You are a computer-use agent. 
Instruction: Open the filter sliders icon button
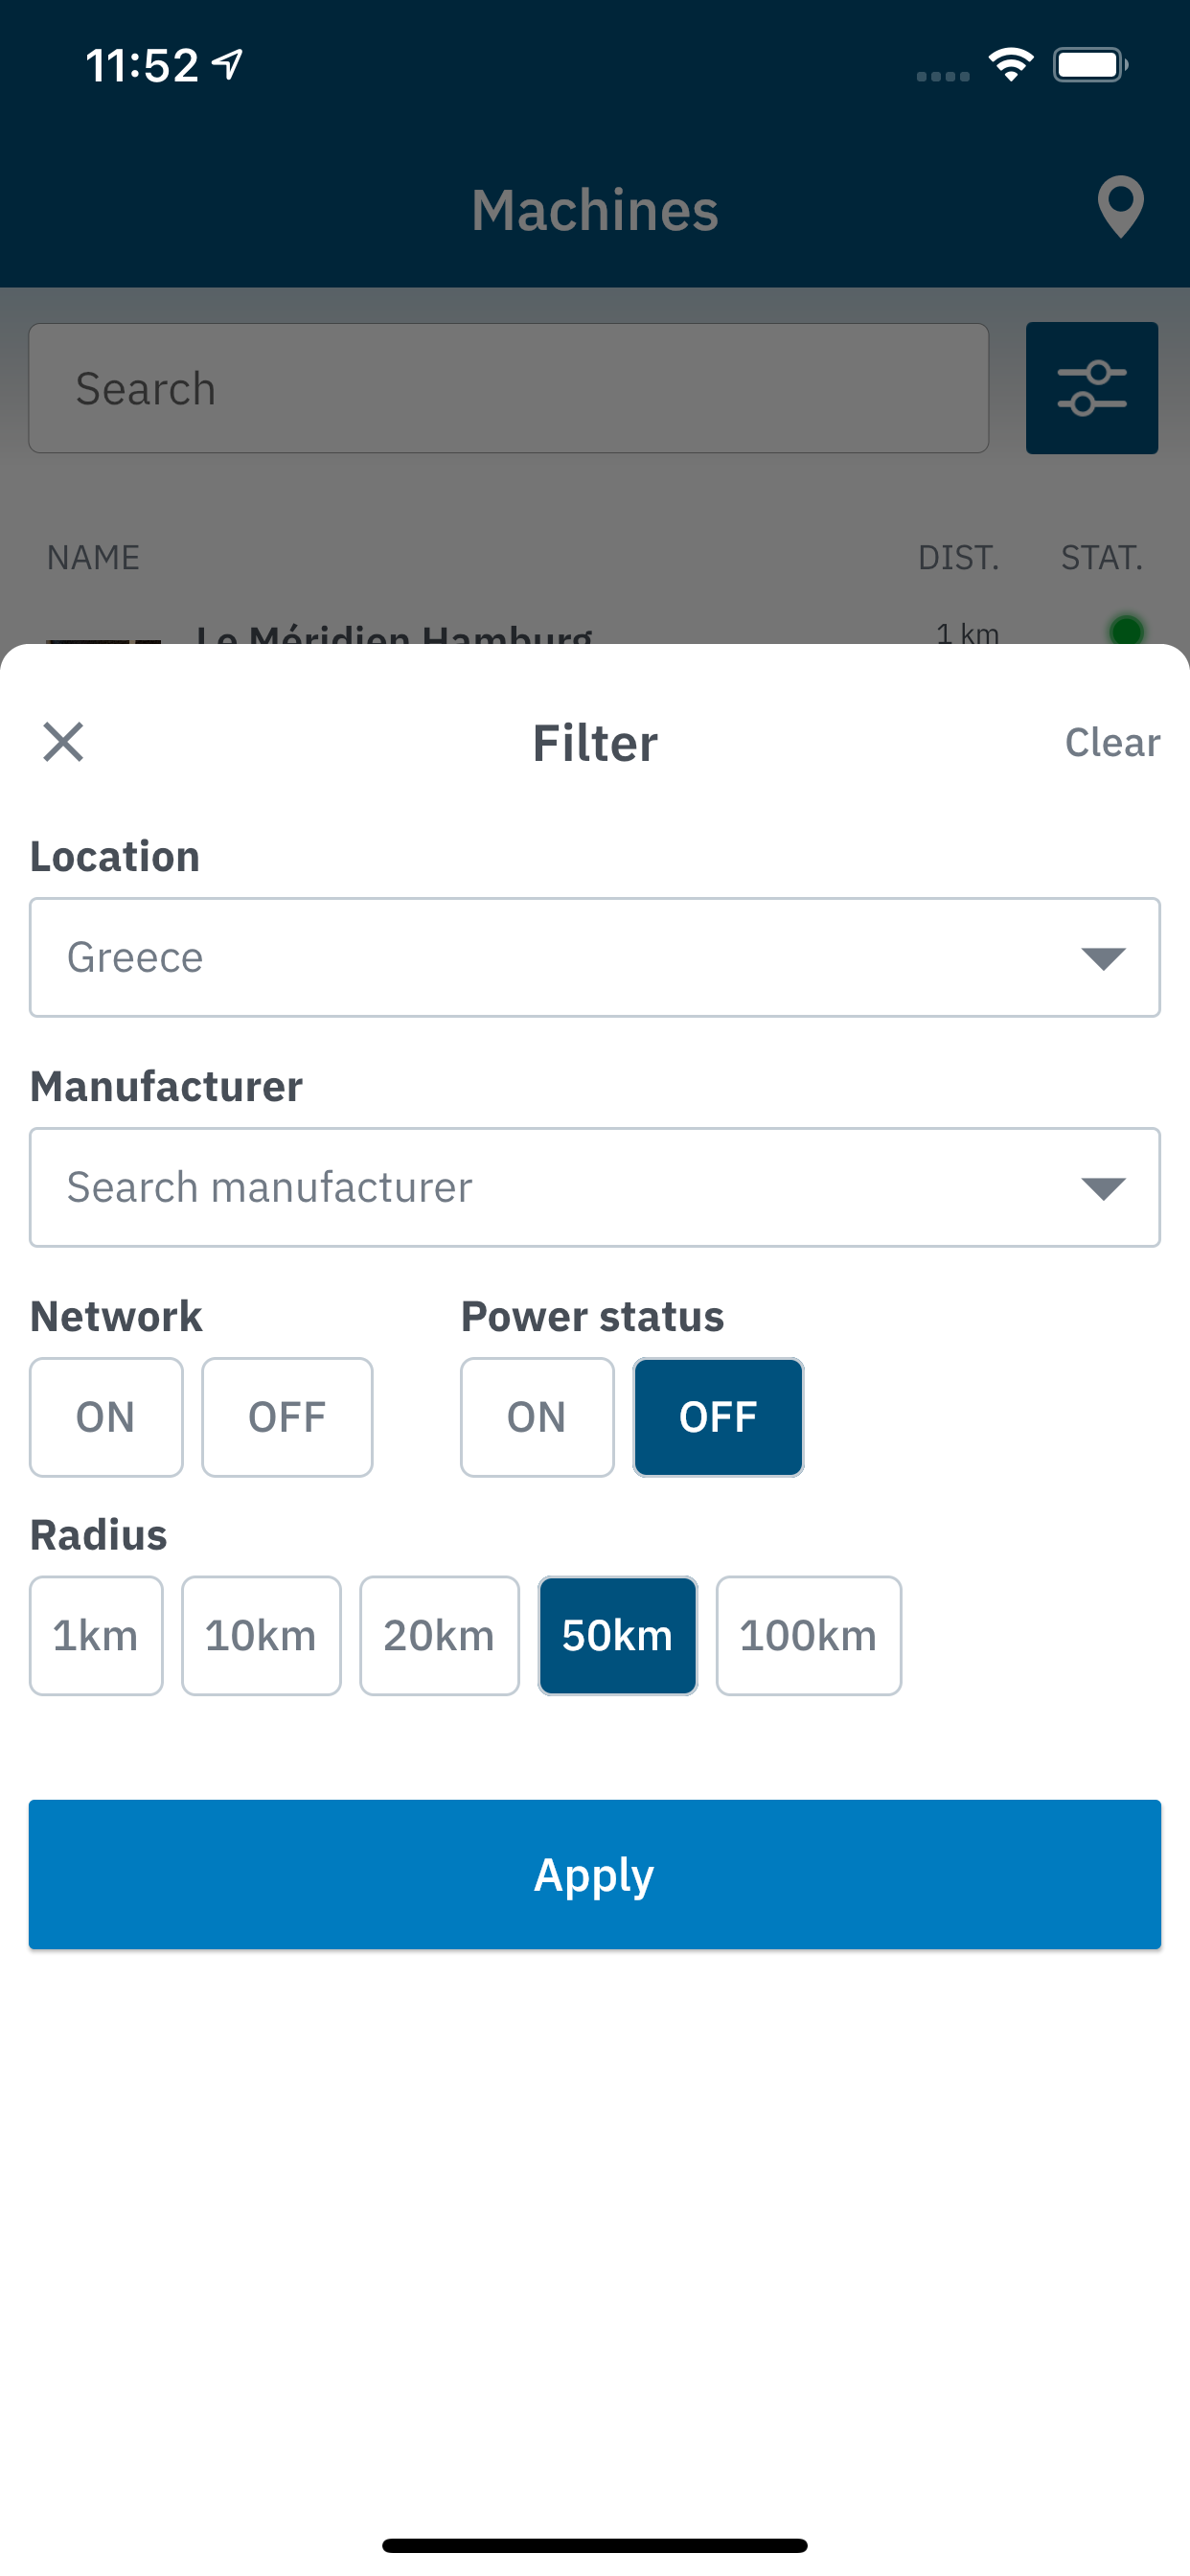(1091, 388)
